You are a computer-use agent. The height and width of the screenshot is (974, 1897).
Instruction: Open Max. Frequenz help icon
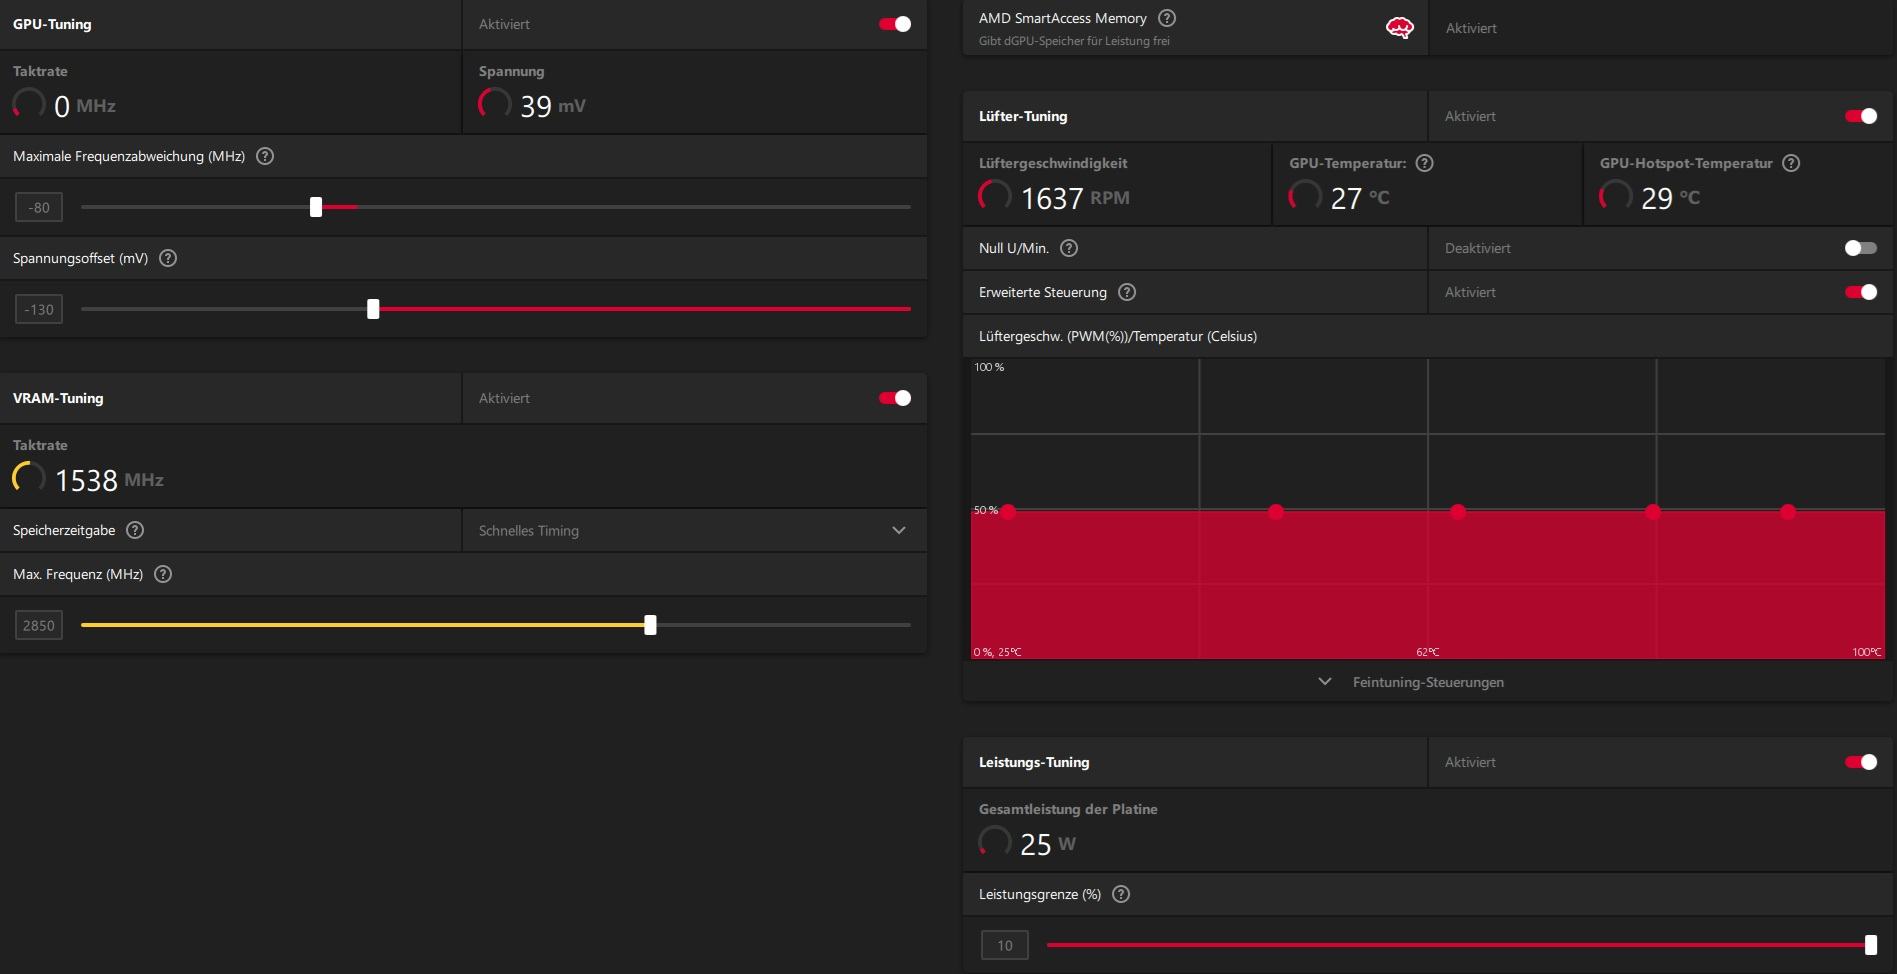163,574
